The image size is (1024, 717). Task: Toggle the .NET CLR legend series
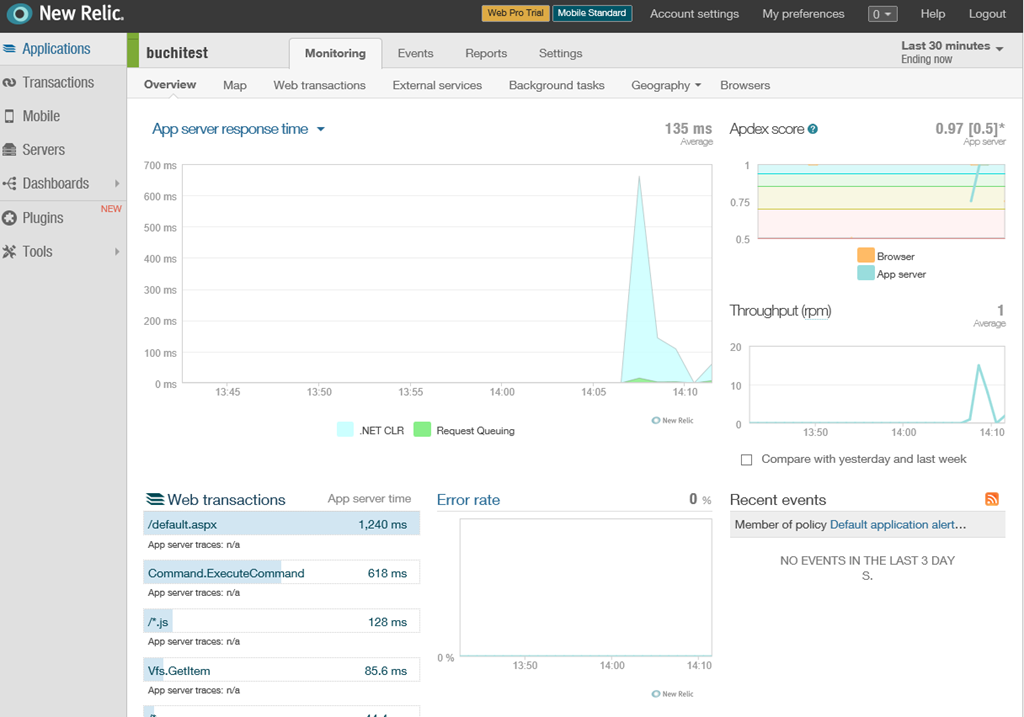(x=346, y=430)
